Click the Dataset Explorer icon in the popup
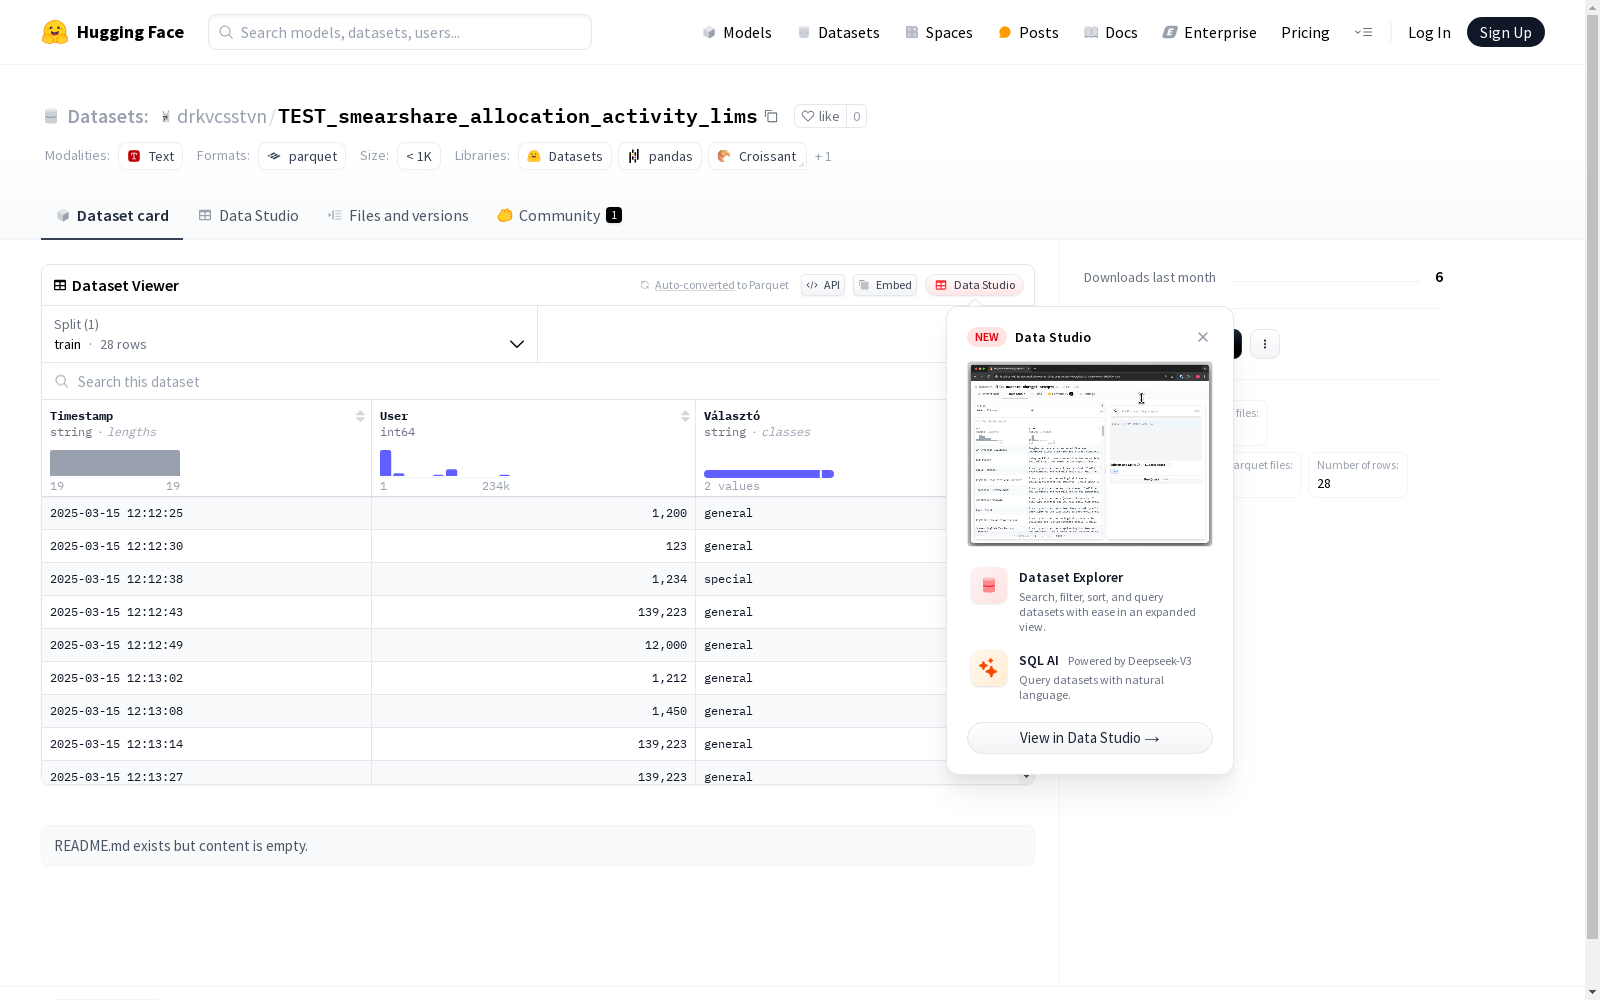 click(989, 586)
